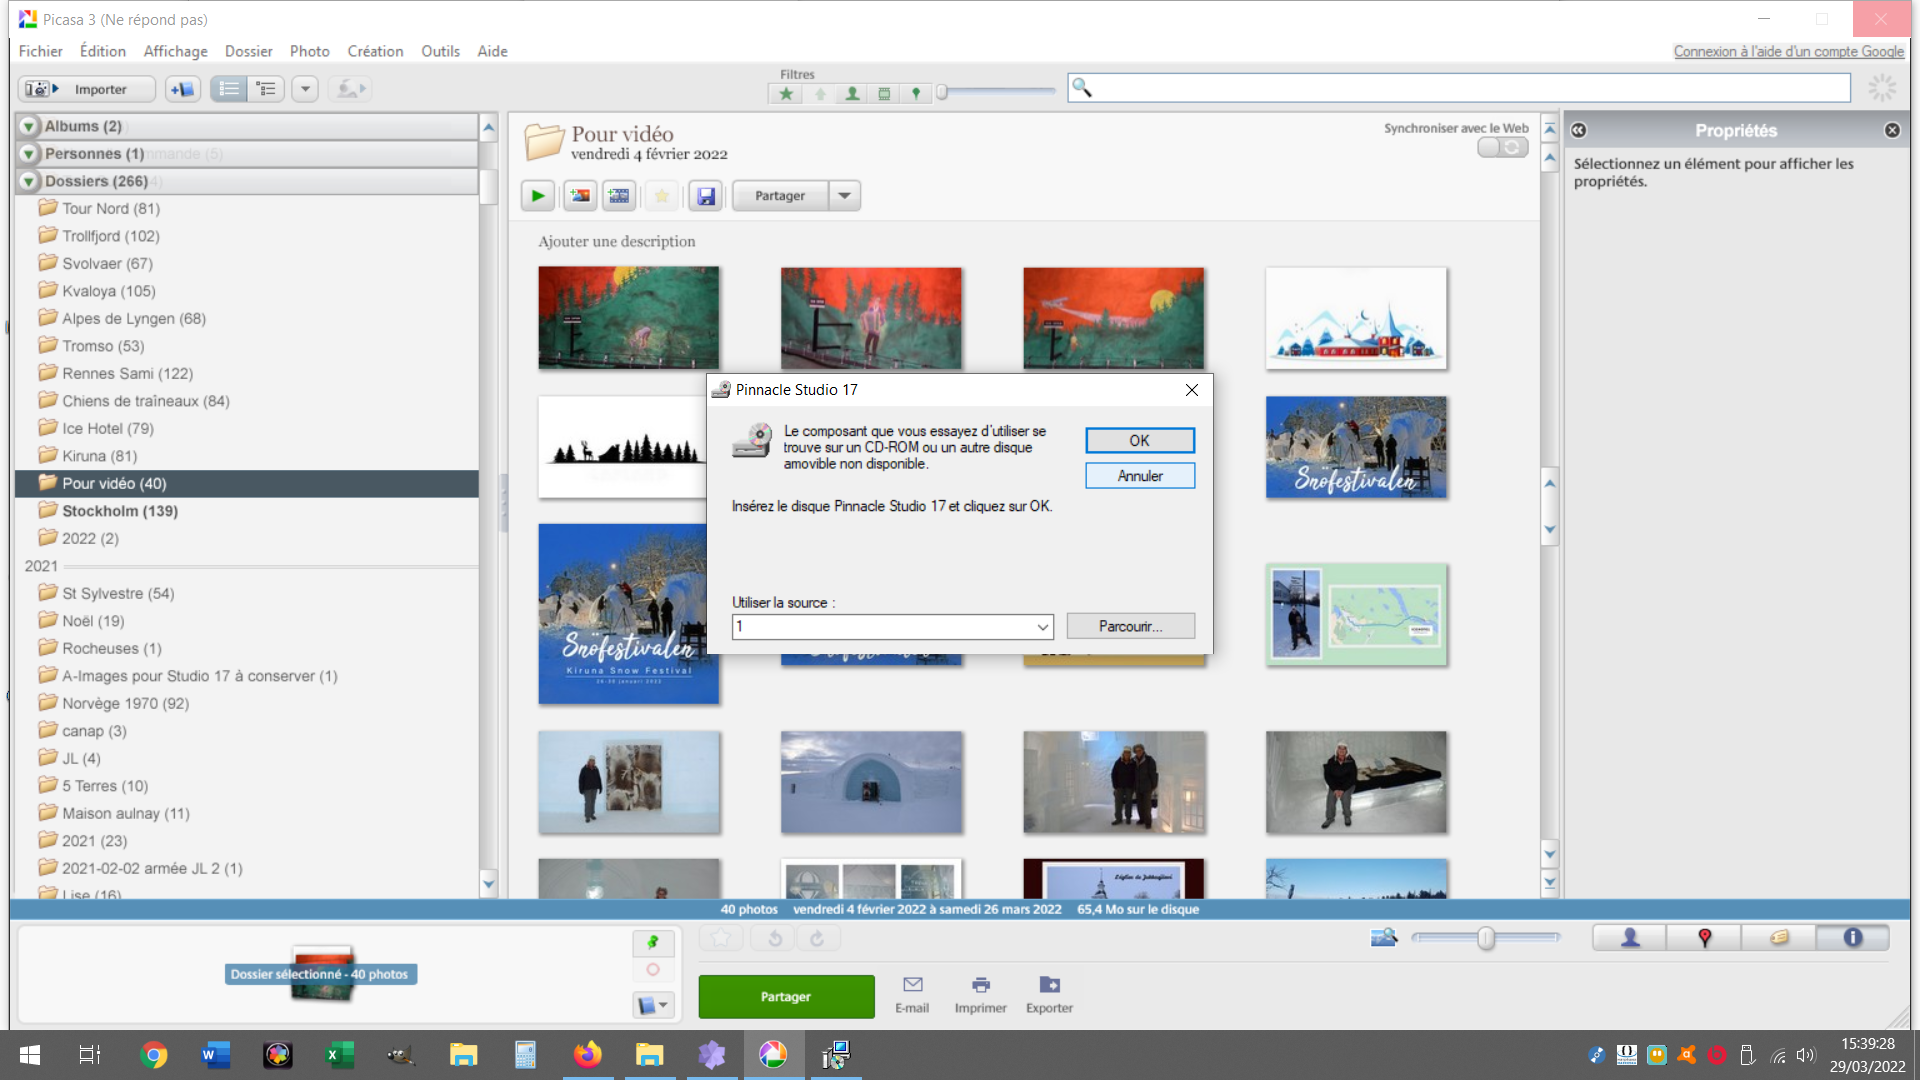1920x1080 pixels.
Task: Click the Exporter icon
Action: click(x=1049, y=995)
